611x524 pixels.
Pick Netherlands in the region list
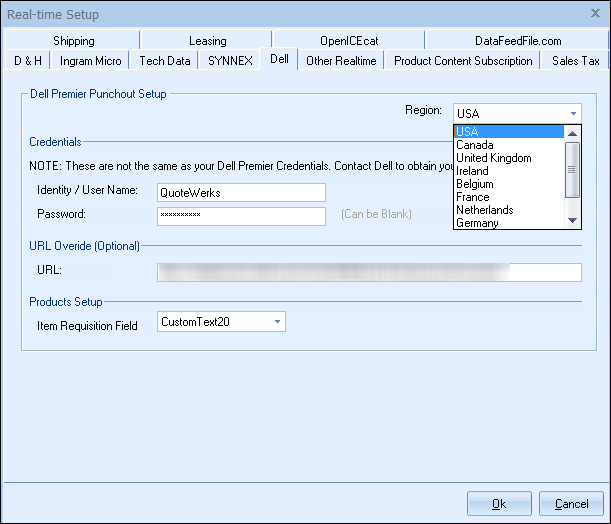[x=509, y=210]
